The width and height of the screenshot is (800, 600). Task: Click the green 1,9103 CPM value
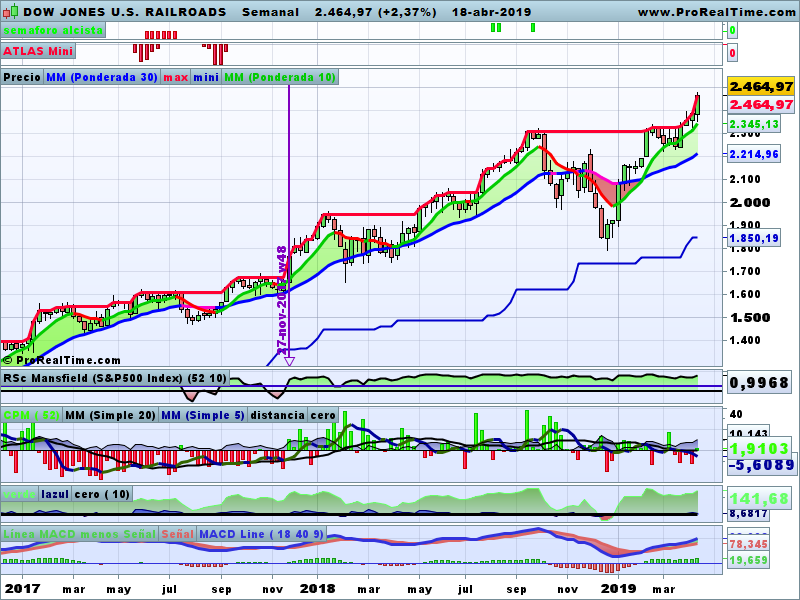coord(760,448)
